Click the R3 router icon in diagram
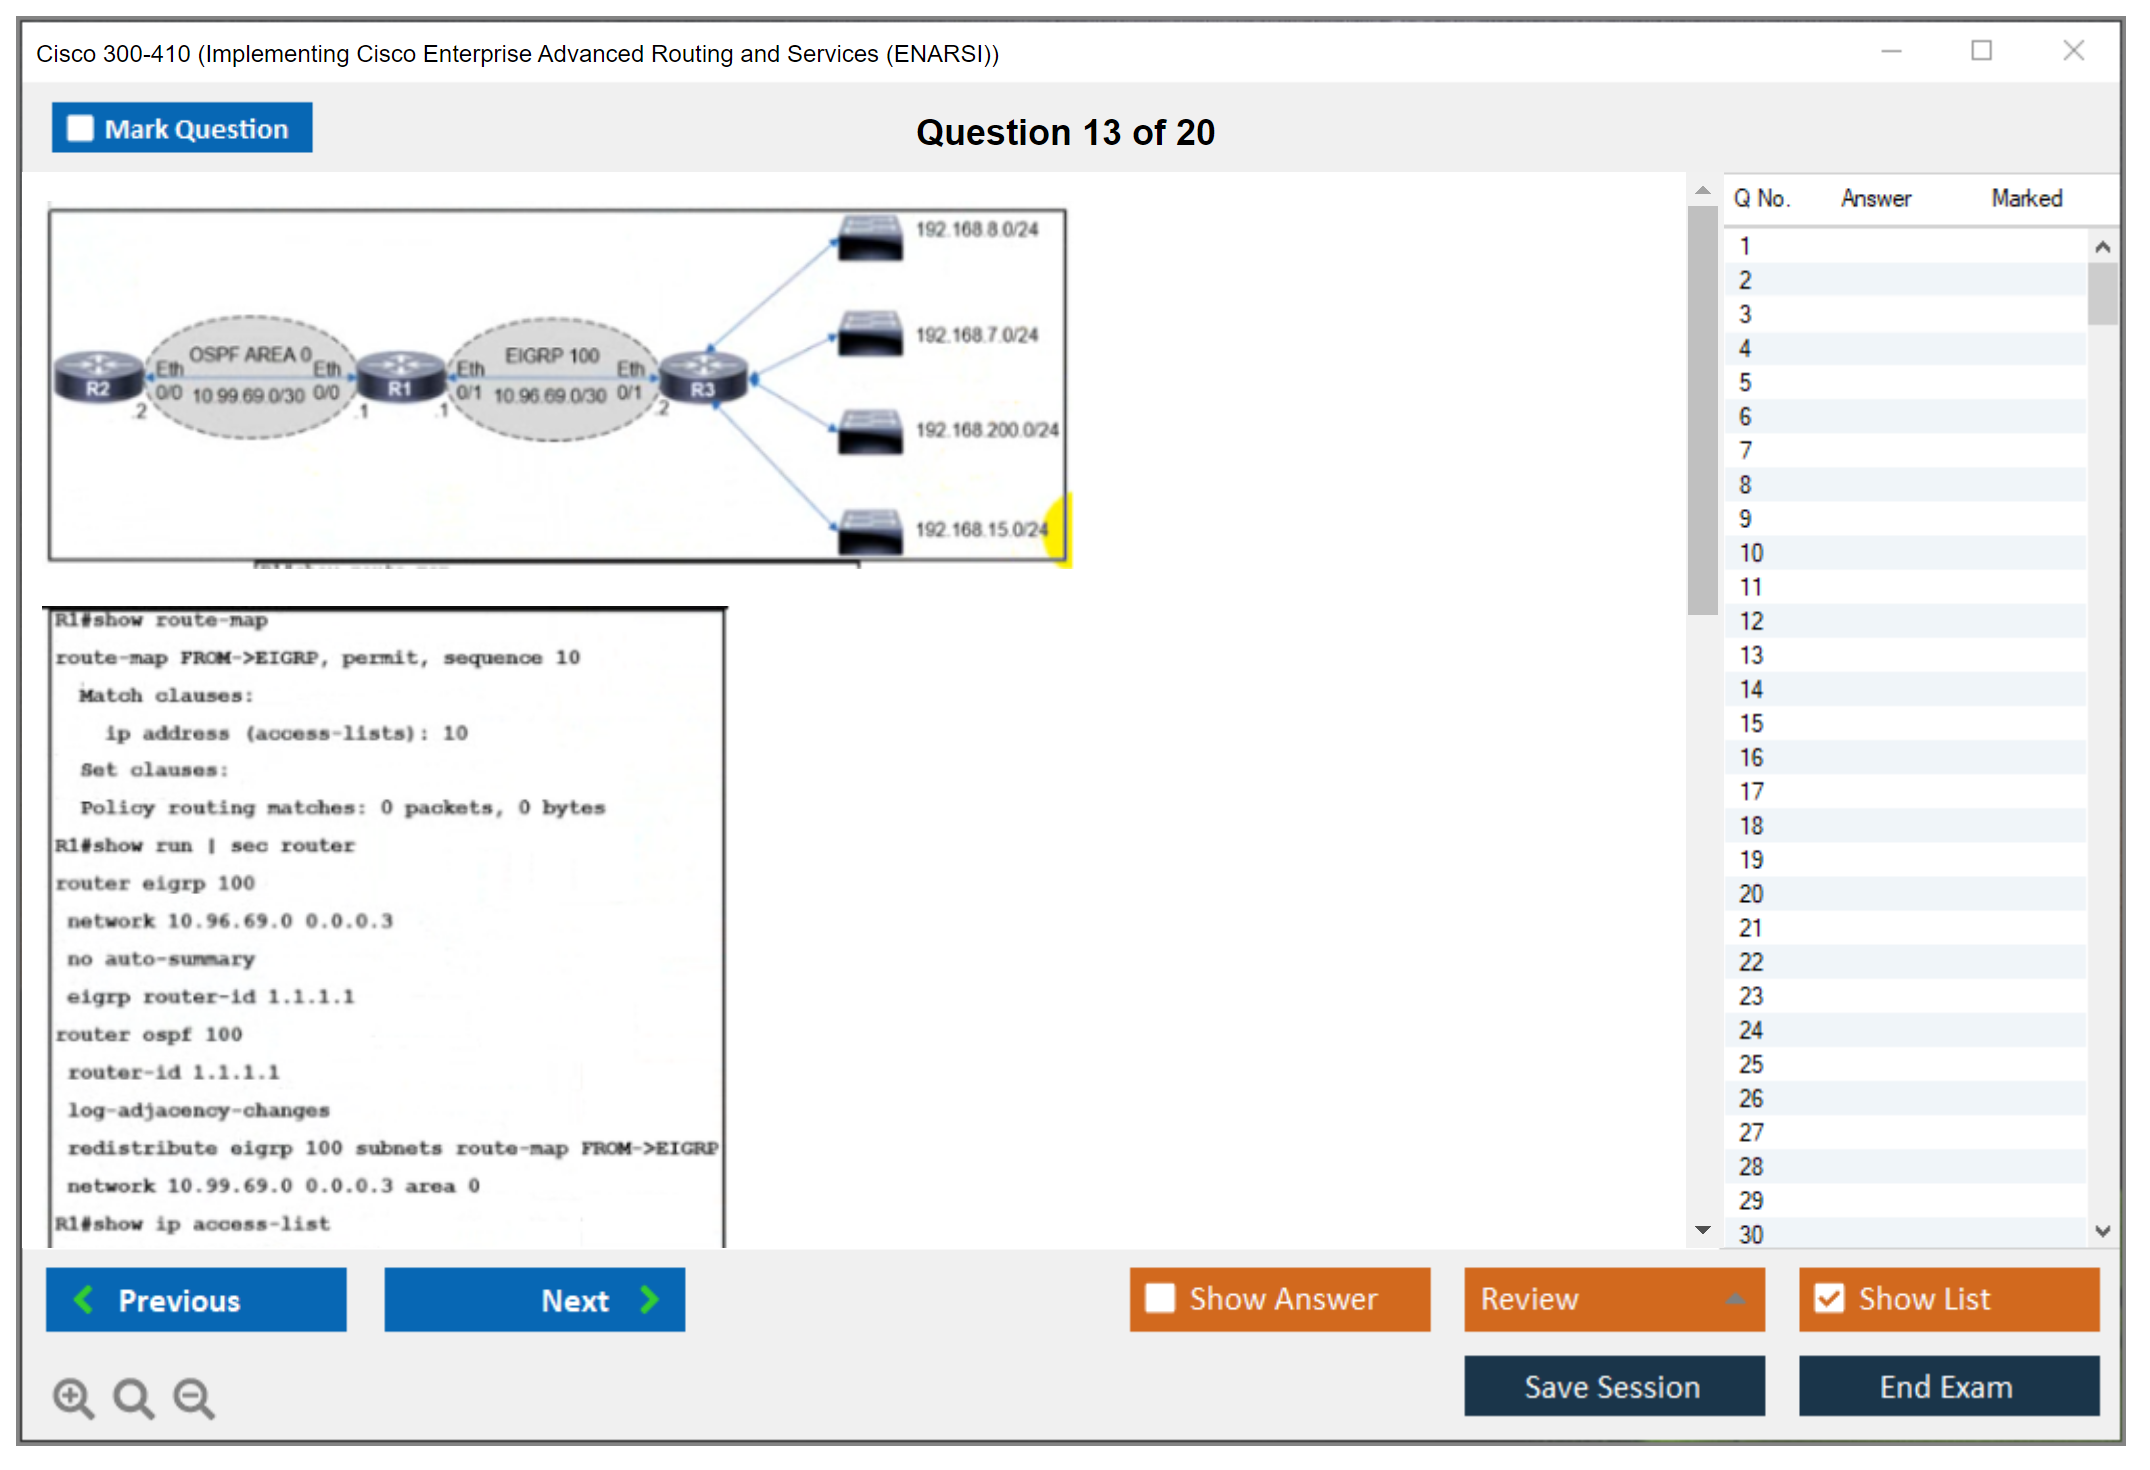 tap(703, 379)
